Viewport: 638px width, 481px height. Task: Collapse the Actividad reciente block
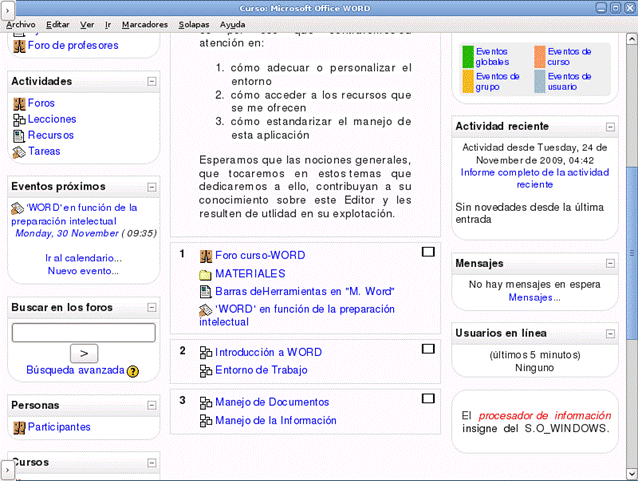point(612,127)
